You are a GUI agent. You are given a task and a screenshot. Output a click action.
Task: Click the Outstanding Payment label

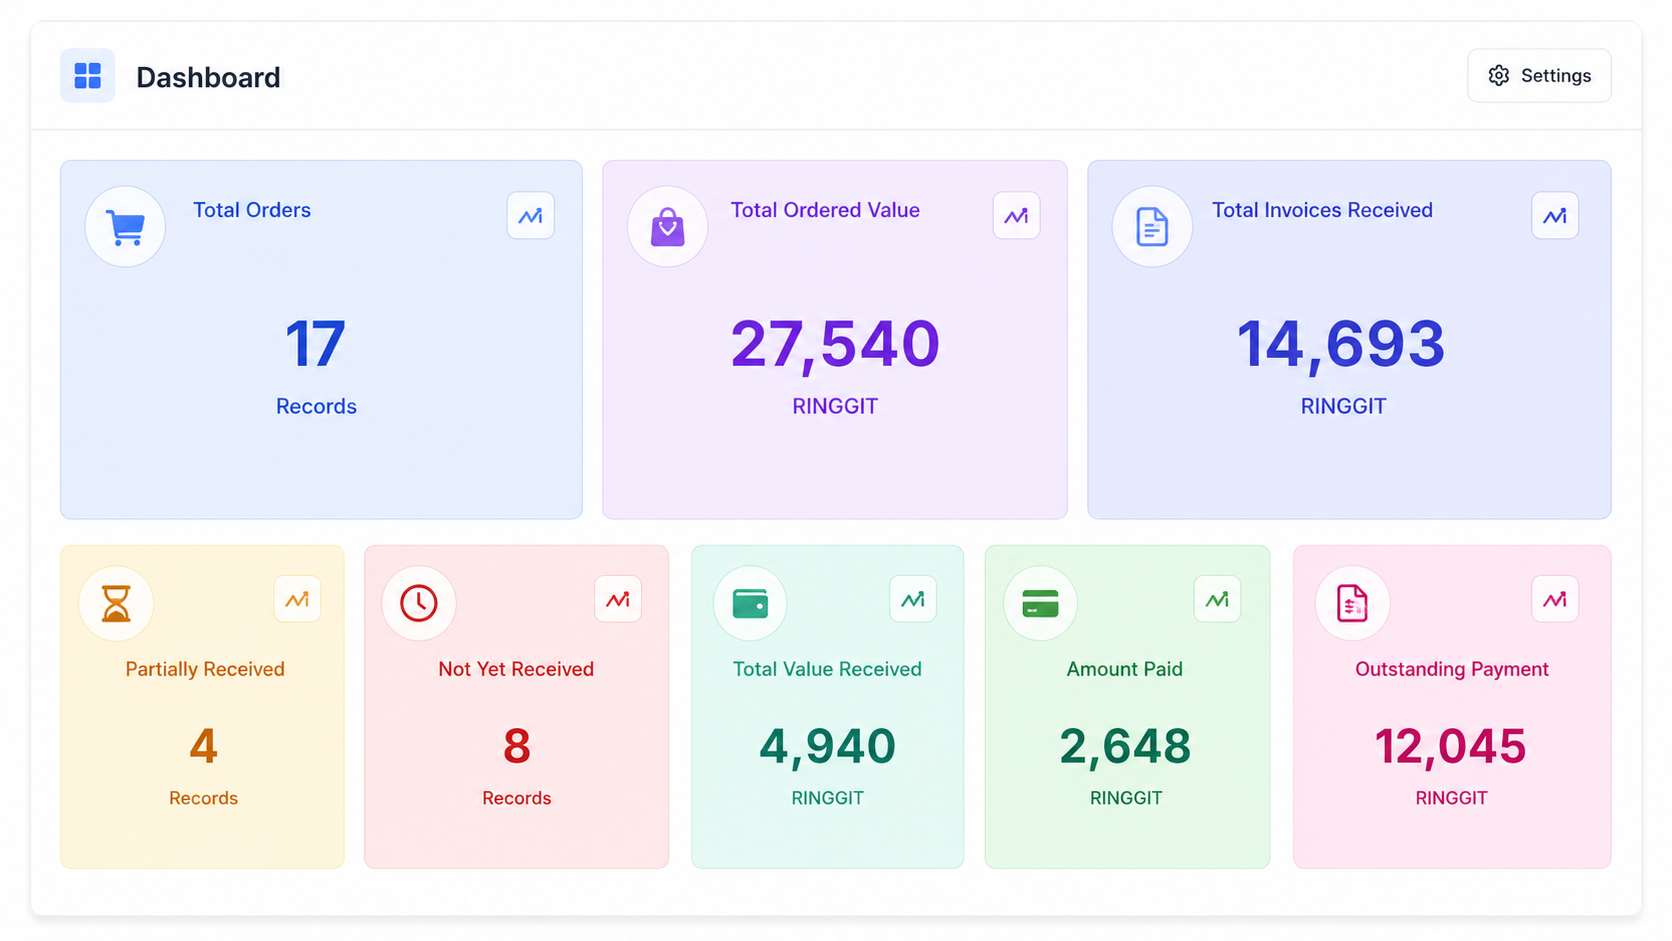point(1452,669)
